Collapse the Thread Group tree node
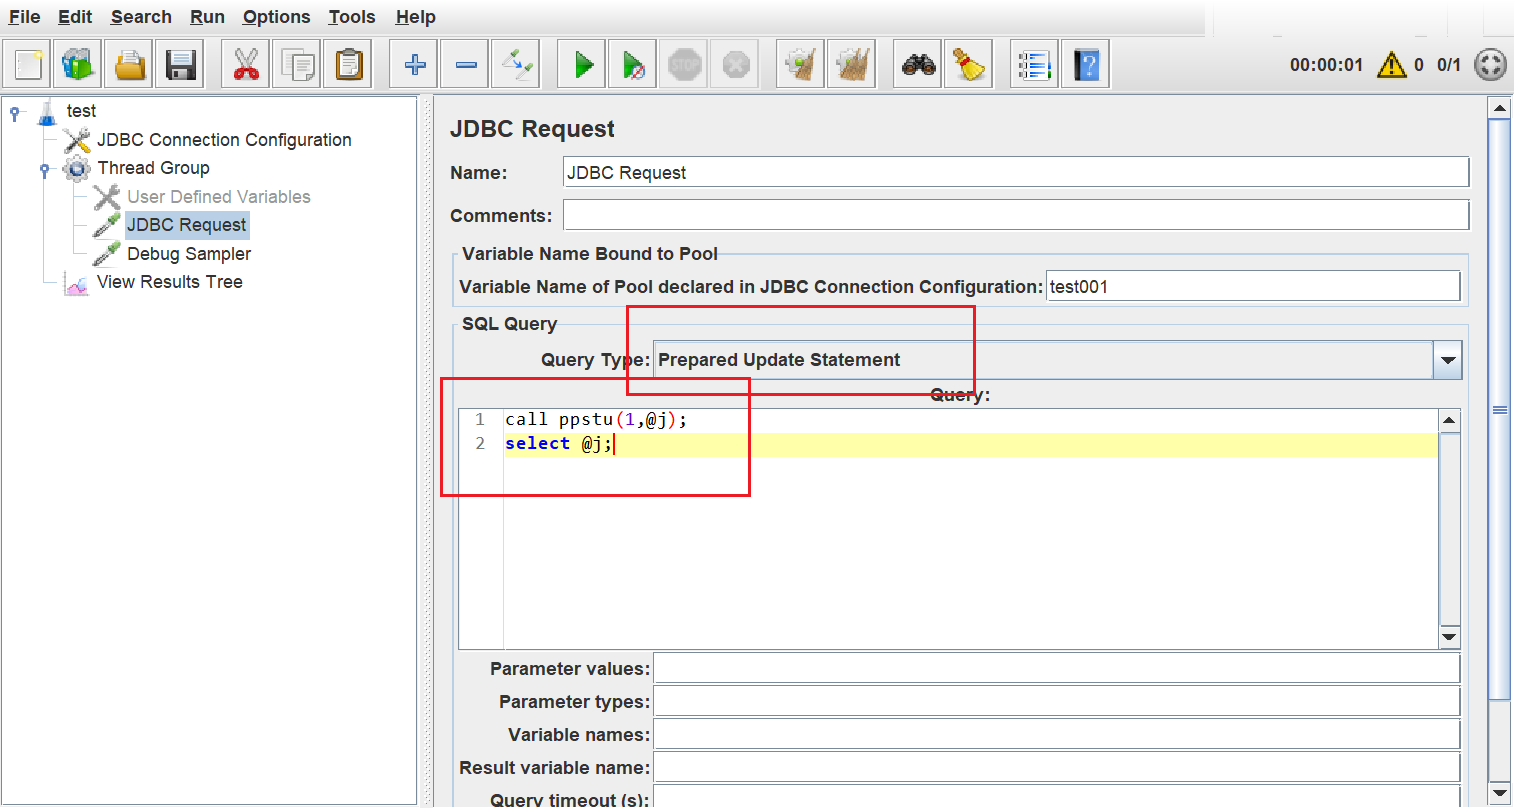The width and height of the screenshot is (1514, 808). tap(44, 169)
